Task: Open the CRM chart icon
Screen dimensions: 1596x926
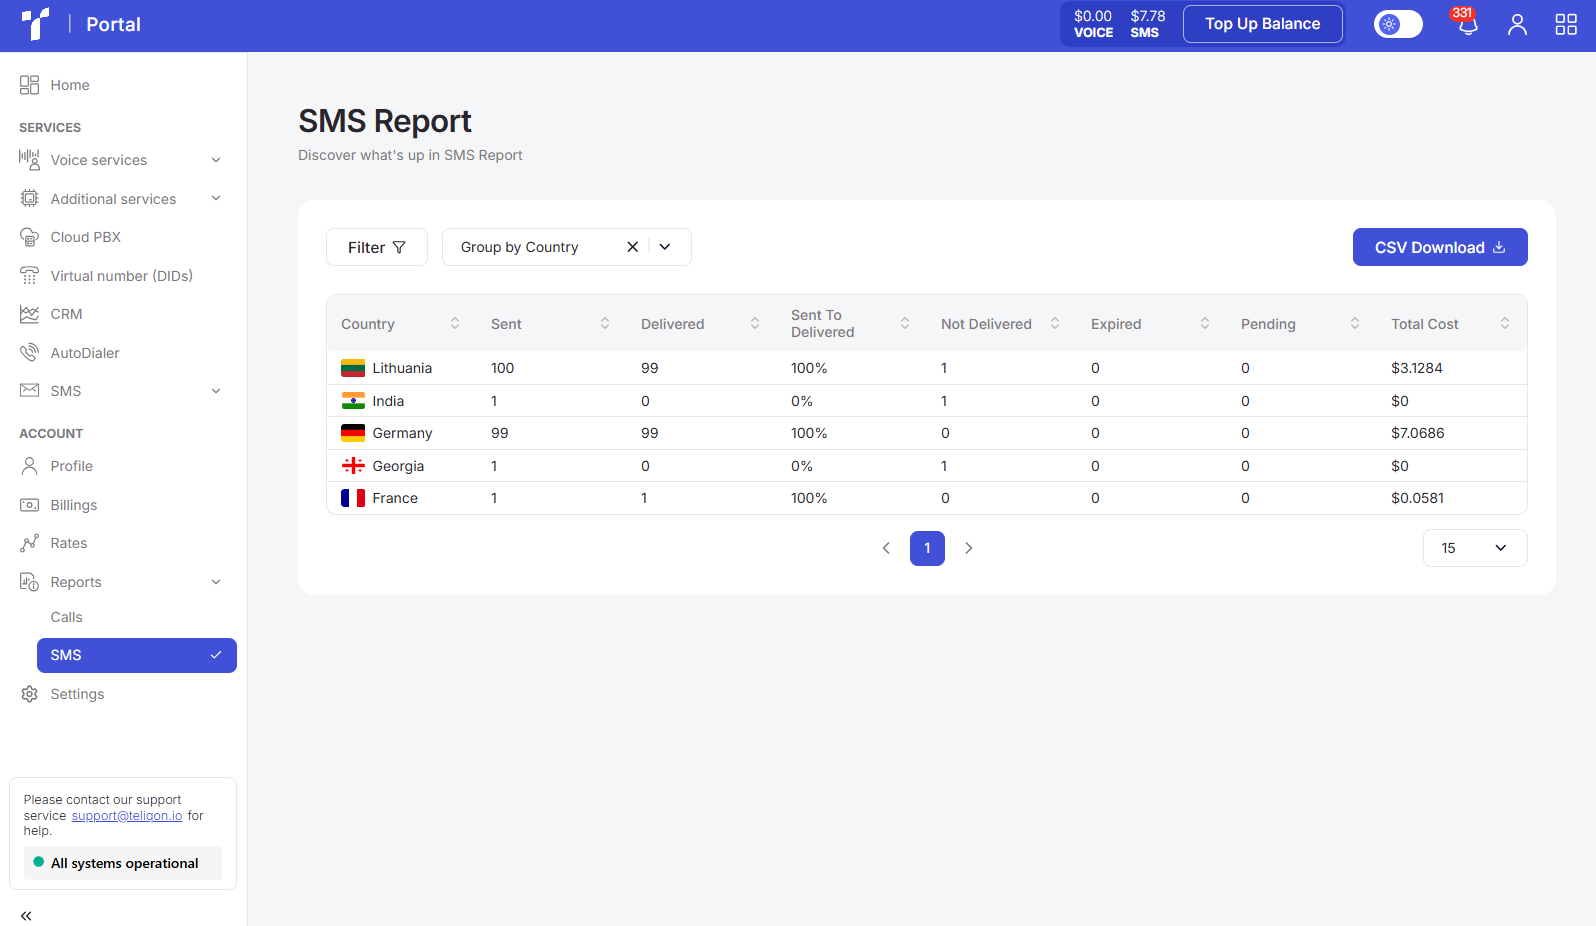Action: (x=29, y=314)
